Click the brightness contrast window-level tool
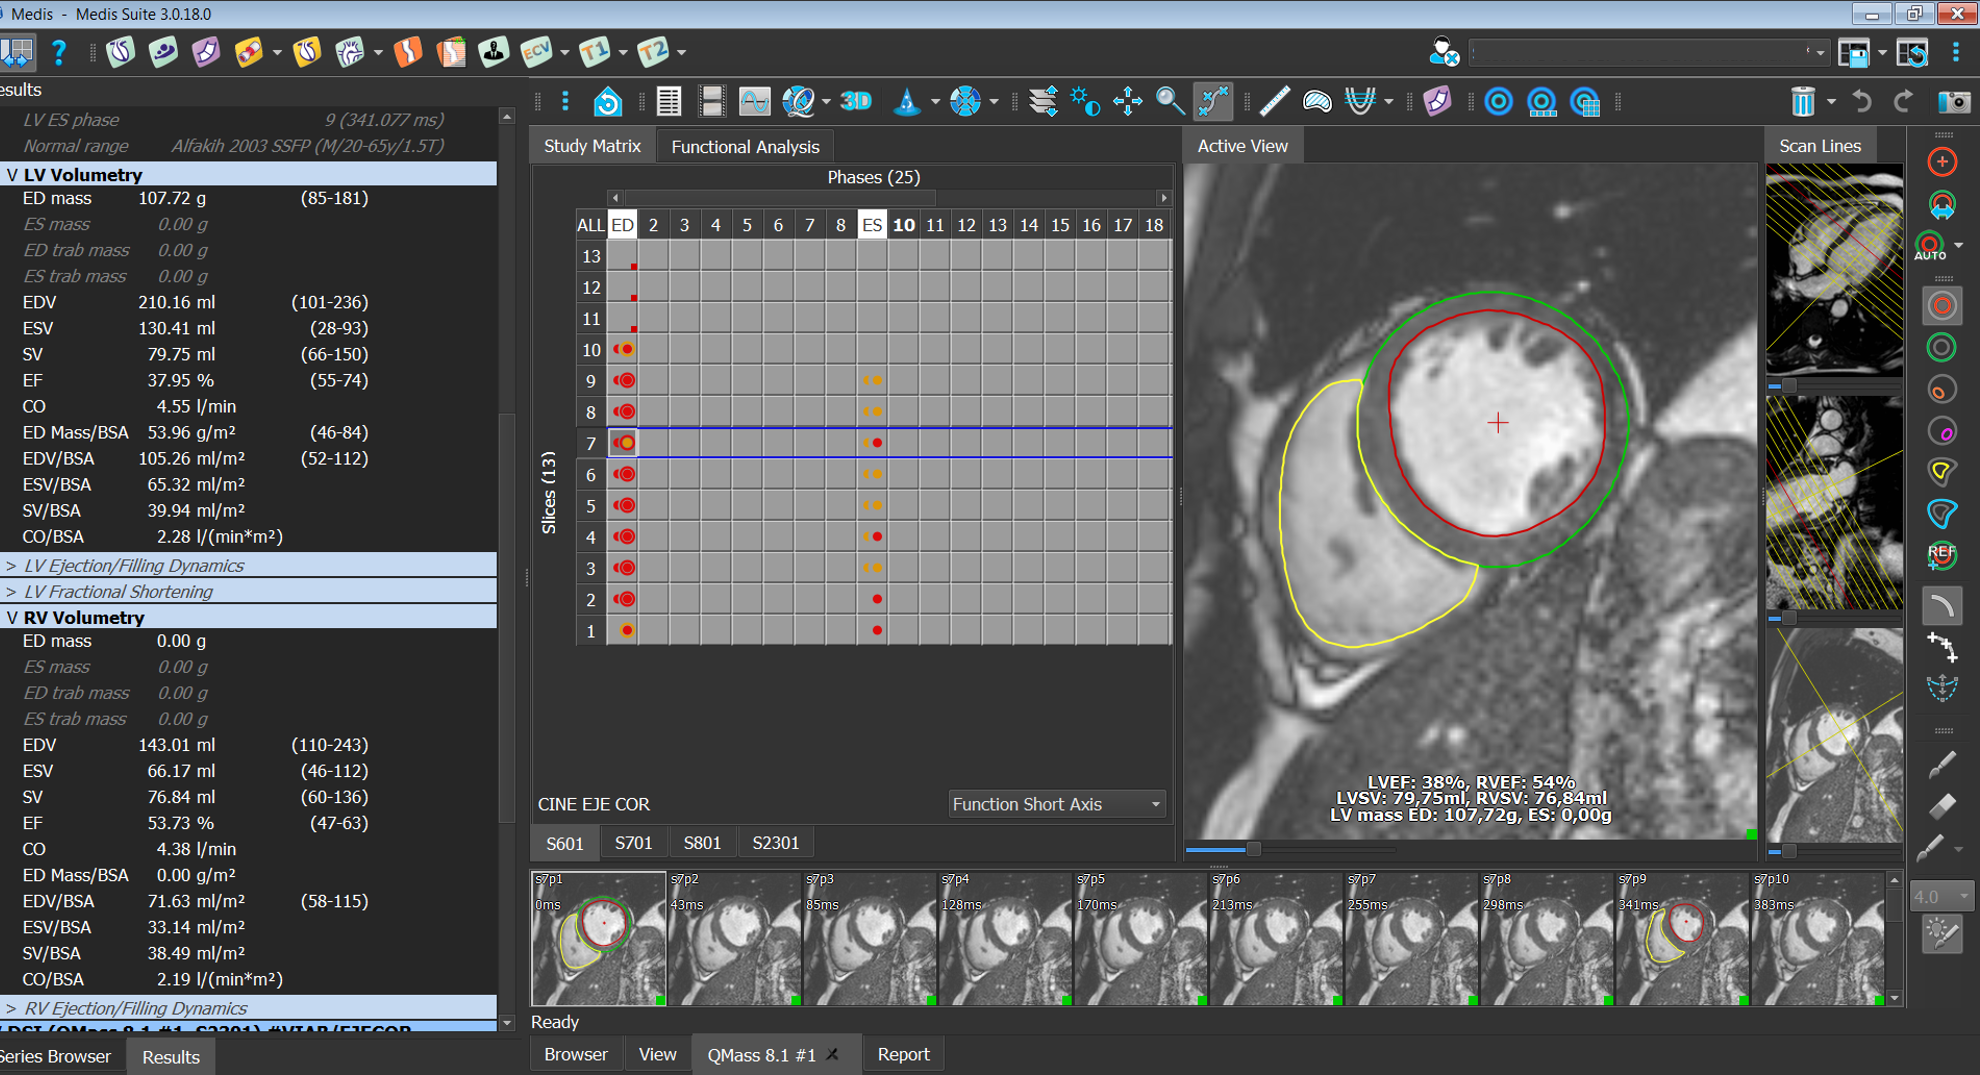 coord(1085,101)
